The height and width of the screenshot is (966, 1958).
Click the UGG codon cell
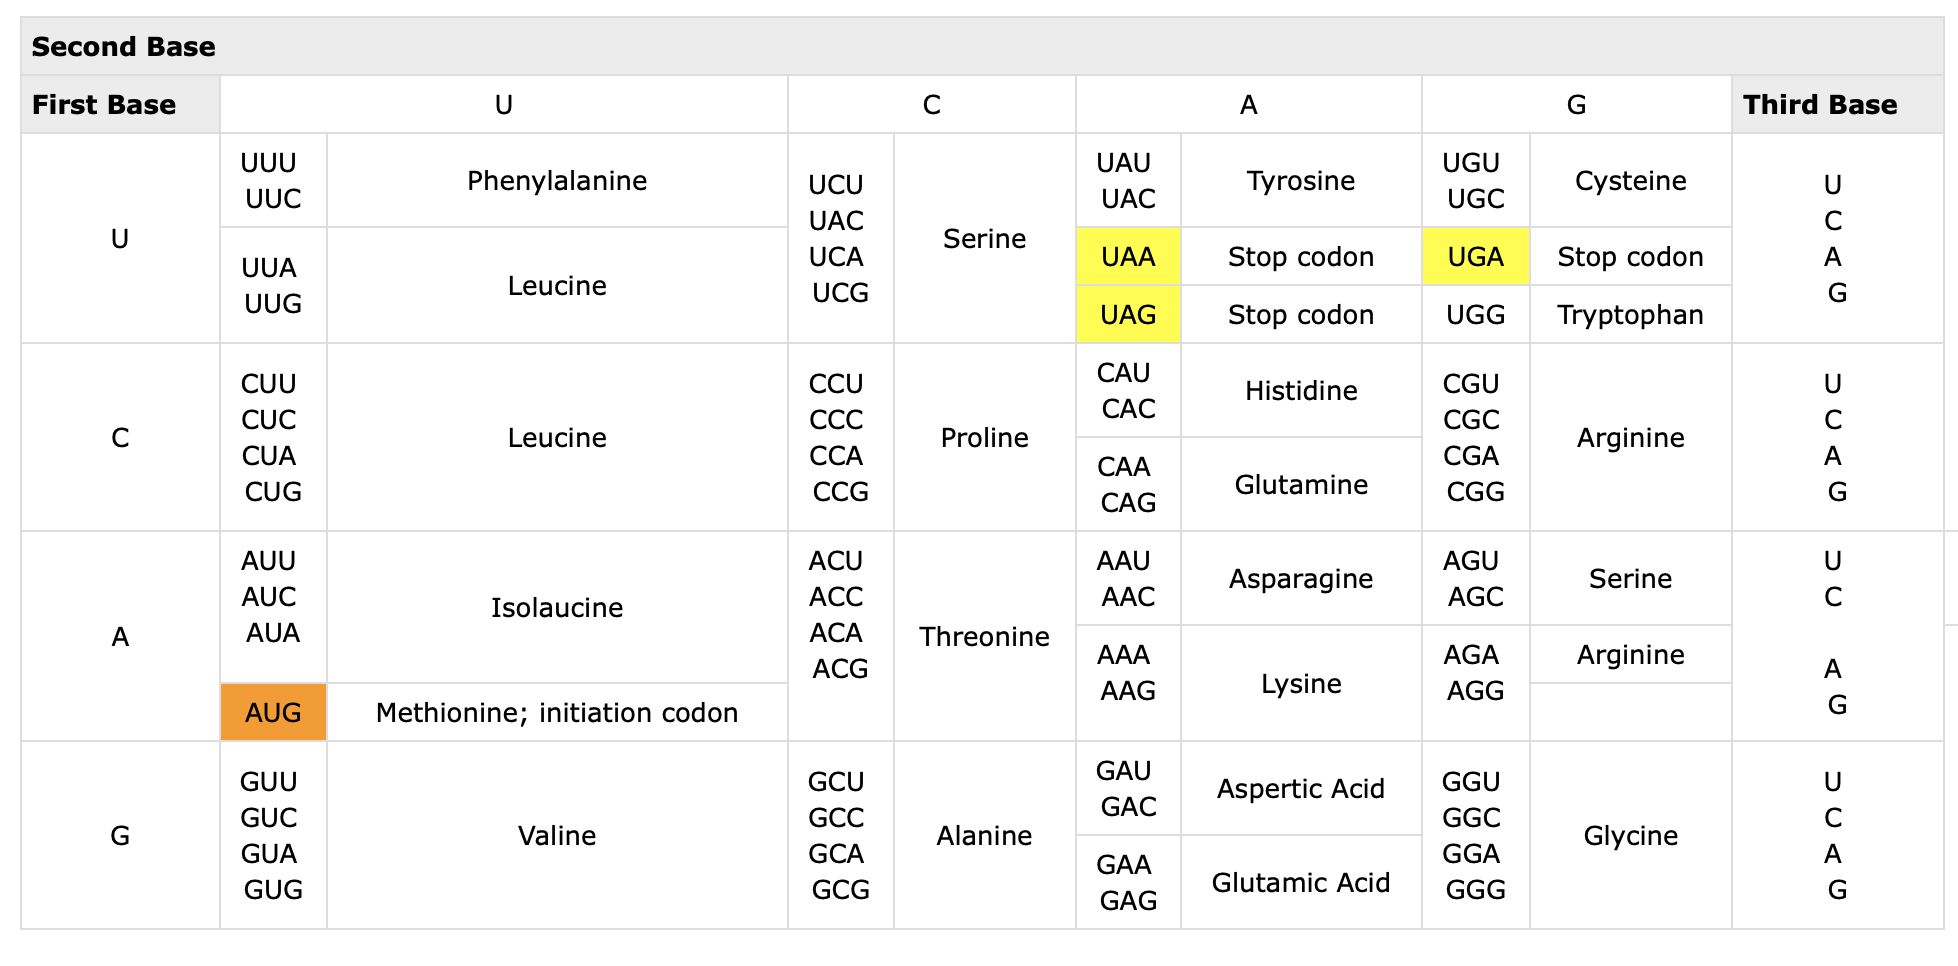pos(1475,315)
